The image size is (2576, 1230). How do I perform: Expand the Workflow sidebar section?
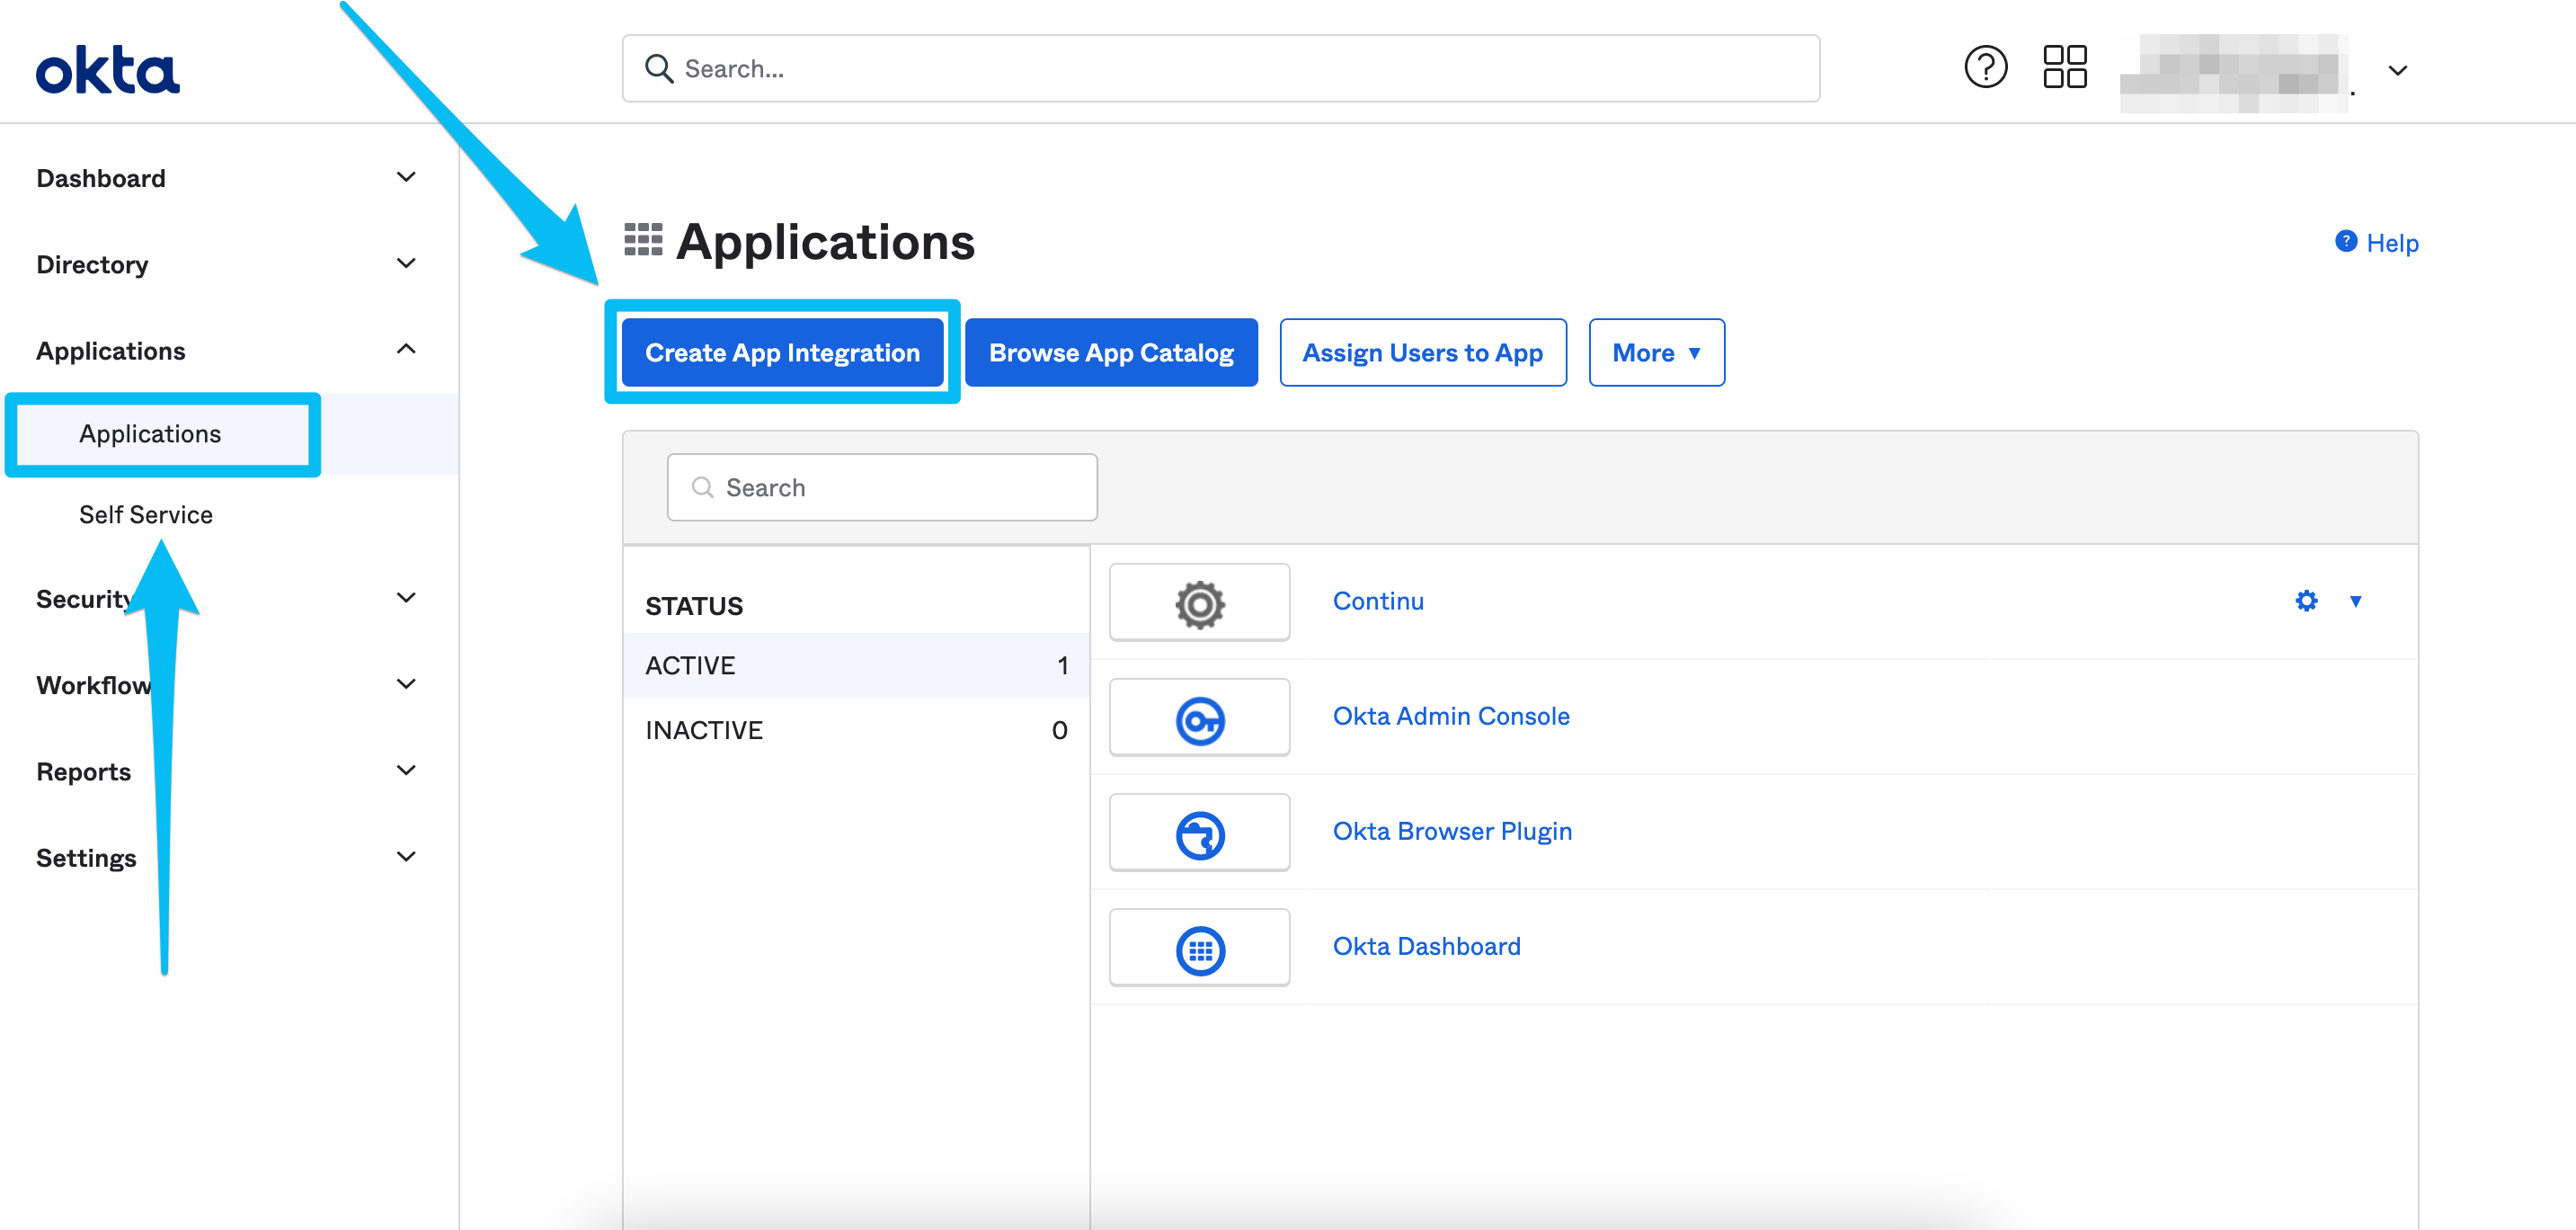pyautogui.click(x=405, y=684)
